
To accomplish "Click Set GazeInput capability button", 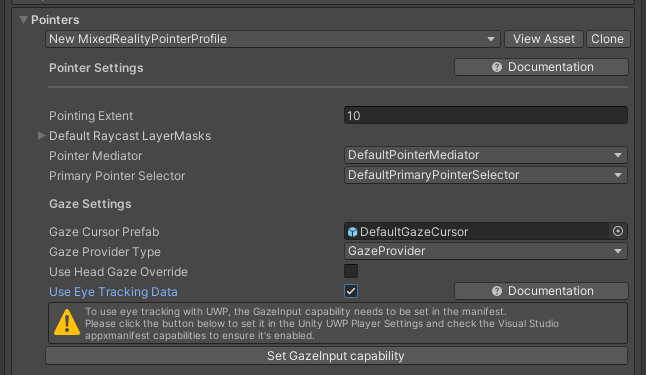I will coord(336,356).
